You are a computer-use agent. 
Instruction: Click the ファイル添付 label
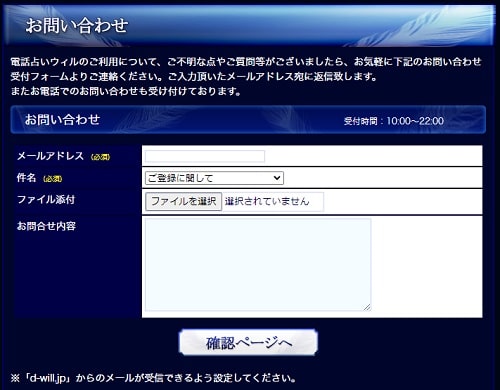(x=46, y=199)
